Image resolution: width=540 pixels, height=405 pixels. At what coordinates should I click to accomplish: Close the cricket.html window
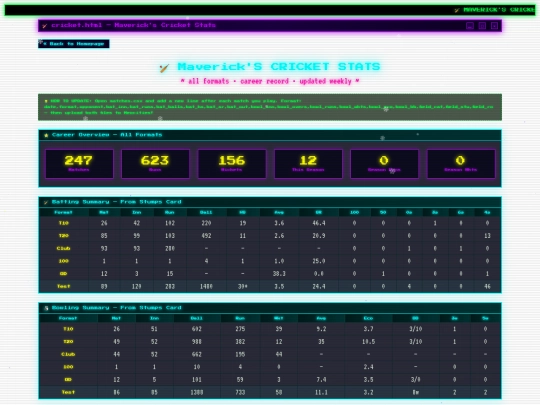[x=495, y=26]
